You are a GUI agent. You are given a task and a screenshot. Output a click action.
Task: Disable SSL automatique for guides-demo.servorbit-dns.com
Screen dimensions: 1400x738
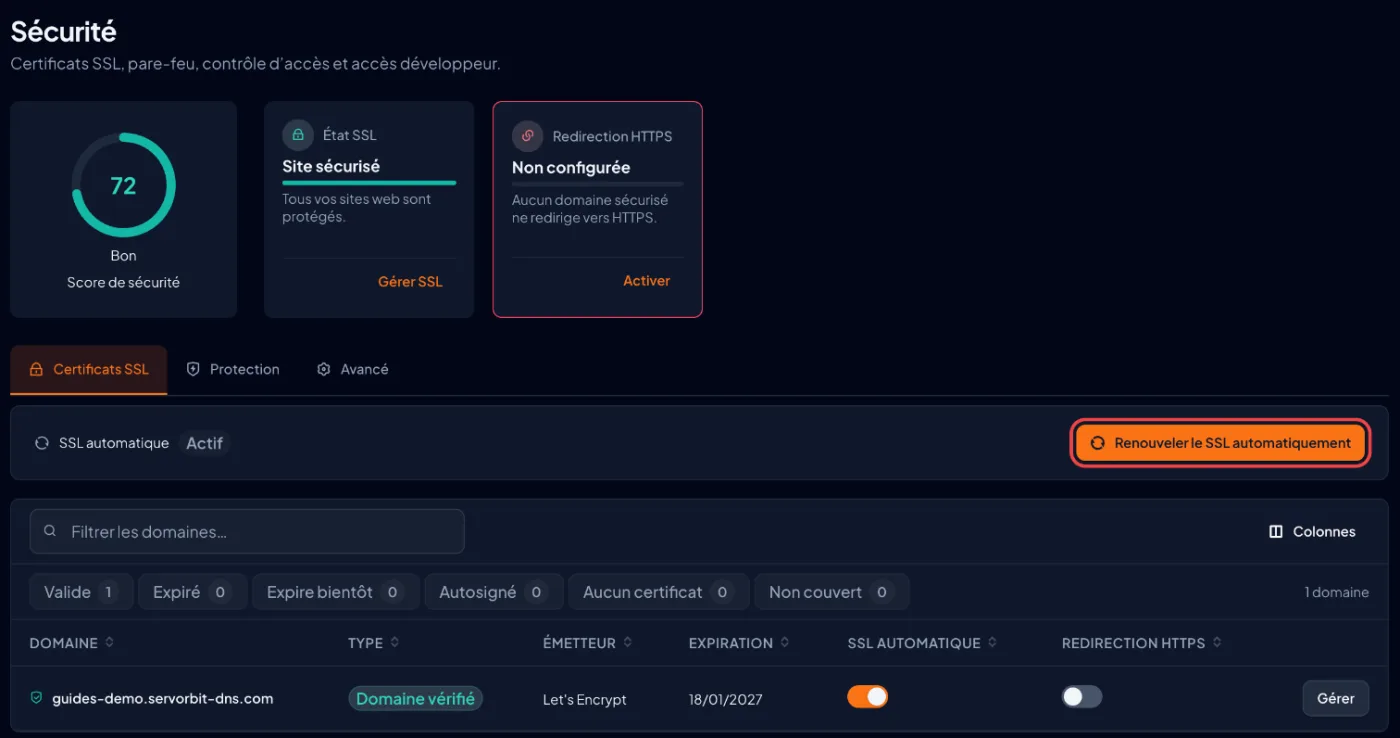click(868, 697)
